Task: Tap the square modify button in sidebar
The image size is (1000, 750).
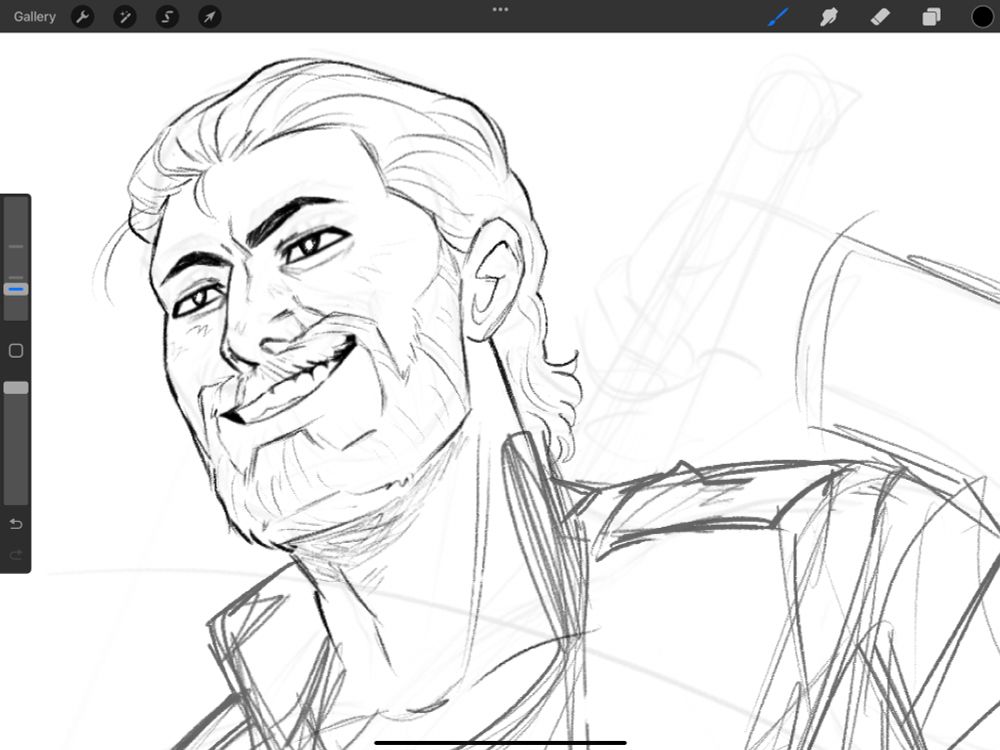Action: coord(16,351)
